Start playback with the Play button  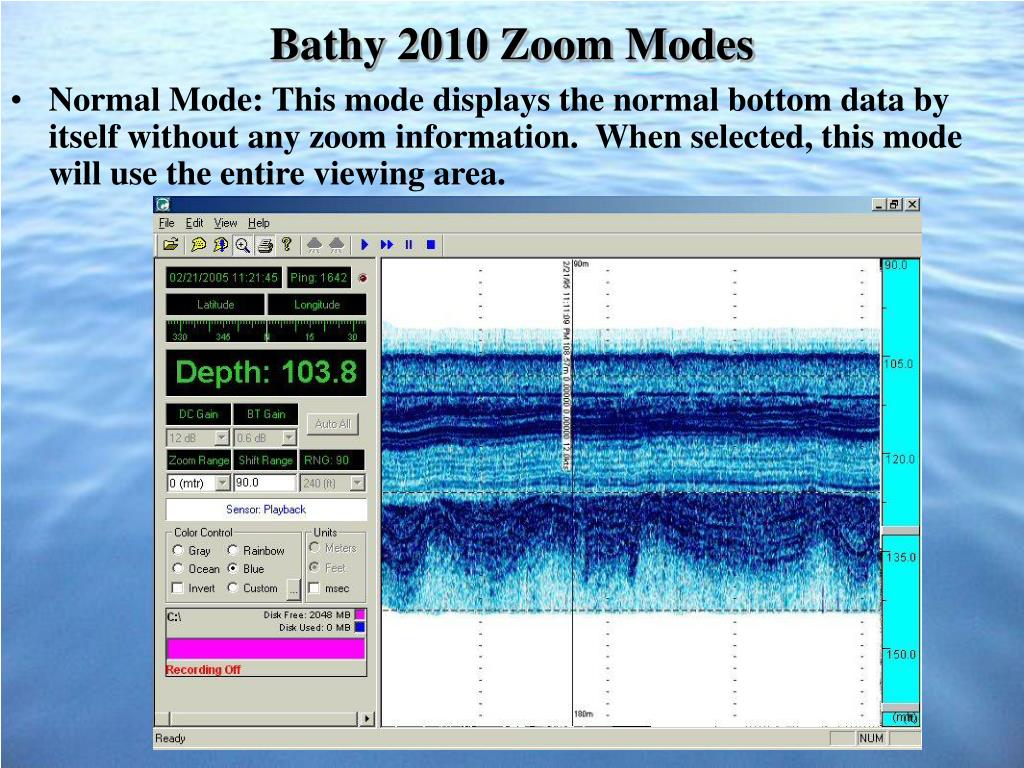click(x=364, y=245)
